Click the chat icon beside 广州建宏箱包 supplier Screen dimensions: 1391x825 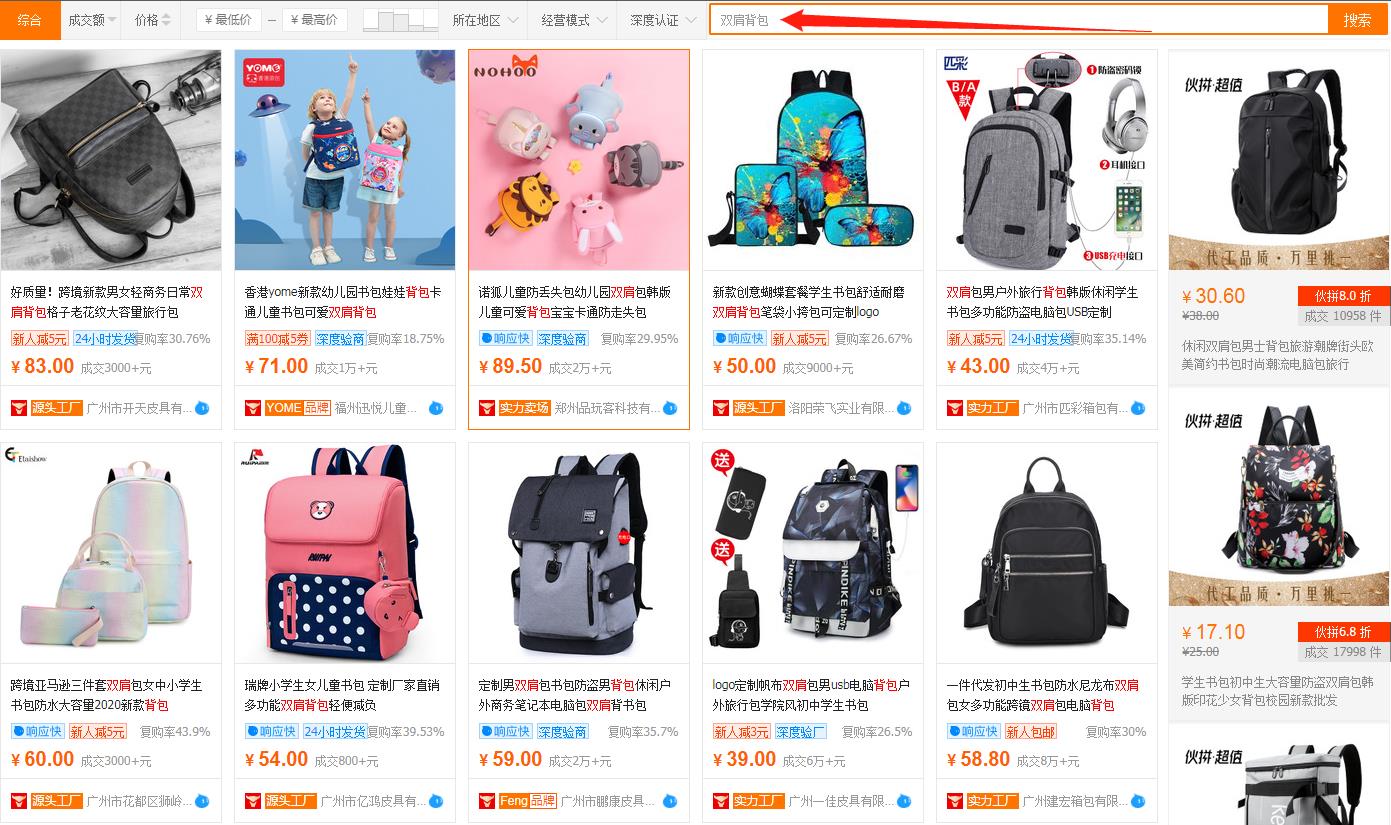[x=1138, y=801]
